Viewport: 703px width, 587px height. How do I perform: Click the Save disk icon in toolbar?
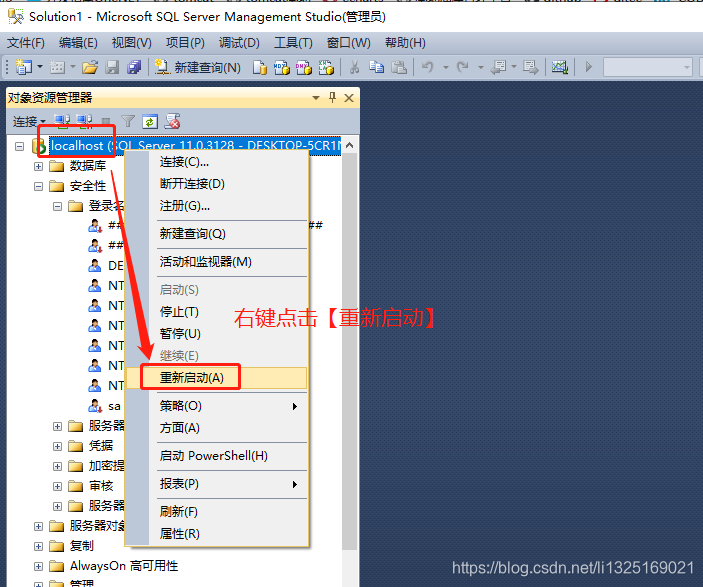coord(112,67)
